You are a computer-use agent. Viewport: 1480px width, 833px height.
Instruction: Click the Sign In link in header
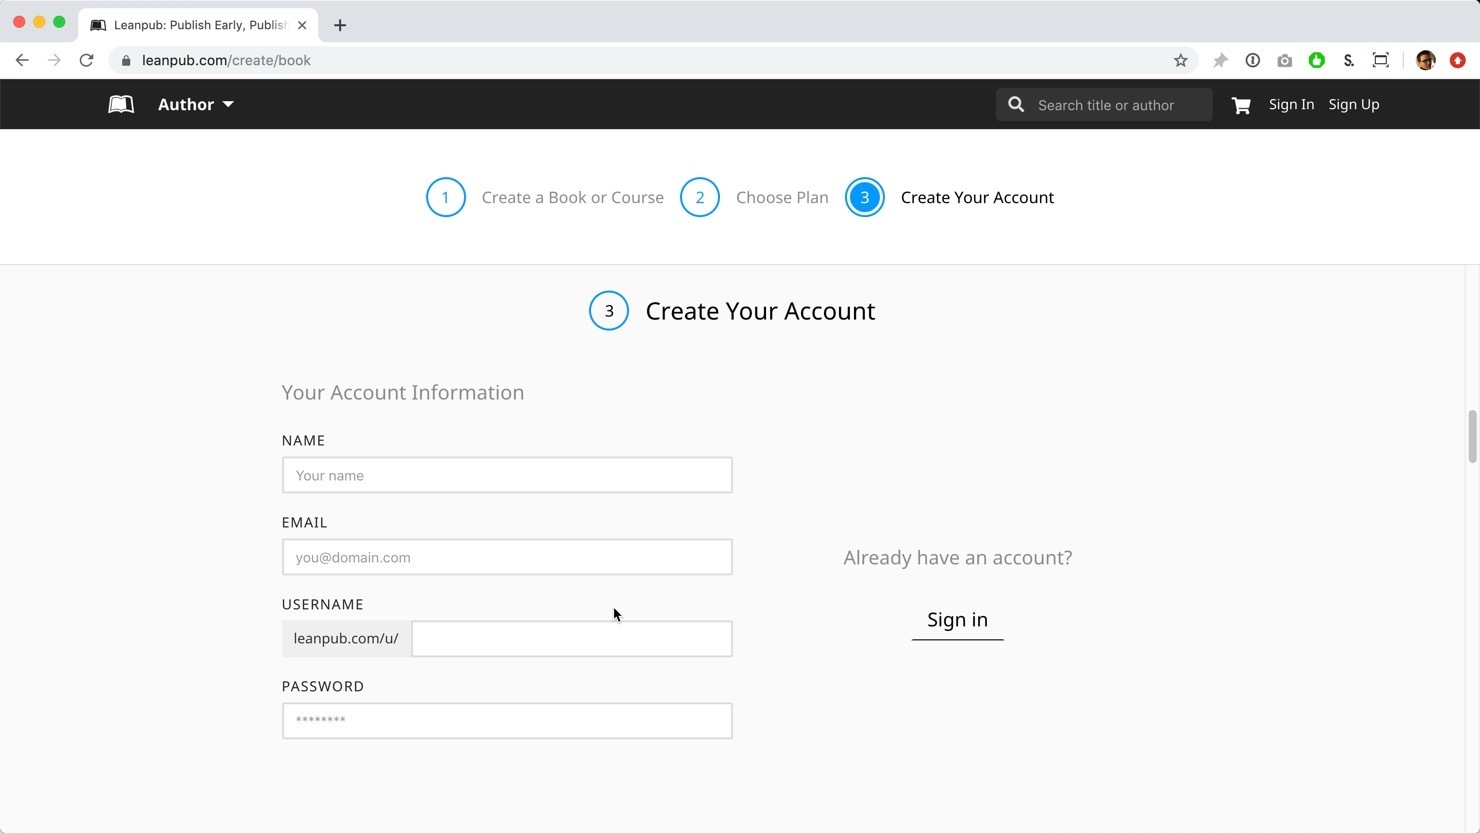click(1291, 104)
